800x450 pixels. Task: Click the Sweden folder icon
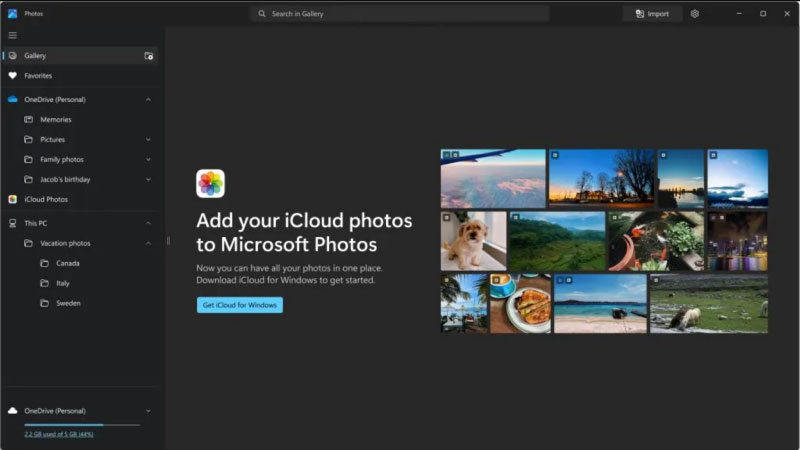point(44,303)
